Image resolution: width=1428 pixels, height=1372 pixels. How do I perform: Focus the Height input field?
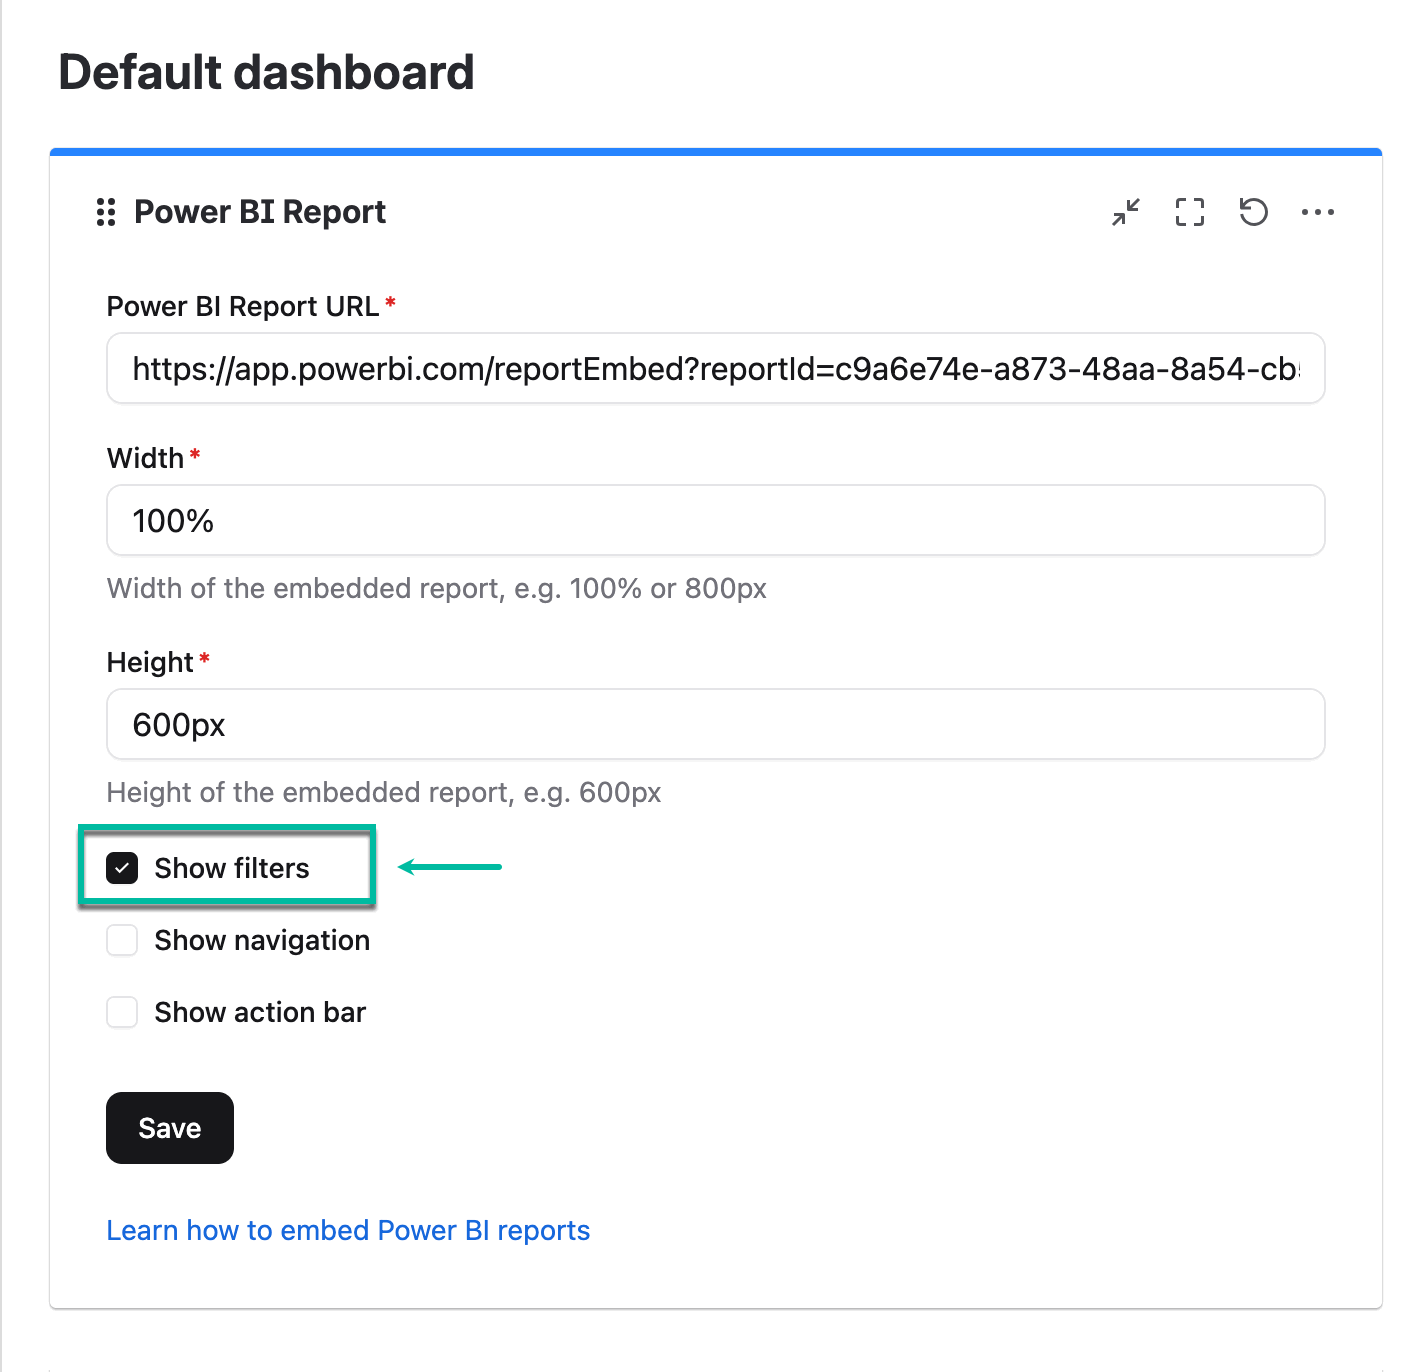[715, 725]
